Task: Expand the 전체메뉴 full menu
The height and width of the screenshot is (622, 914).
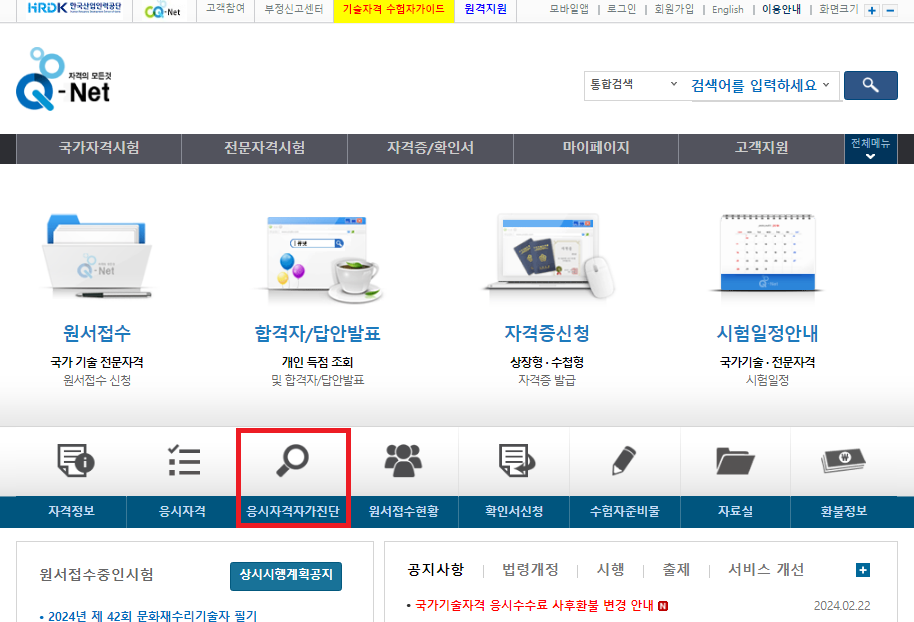Action: coord(870,150)
